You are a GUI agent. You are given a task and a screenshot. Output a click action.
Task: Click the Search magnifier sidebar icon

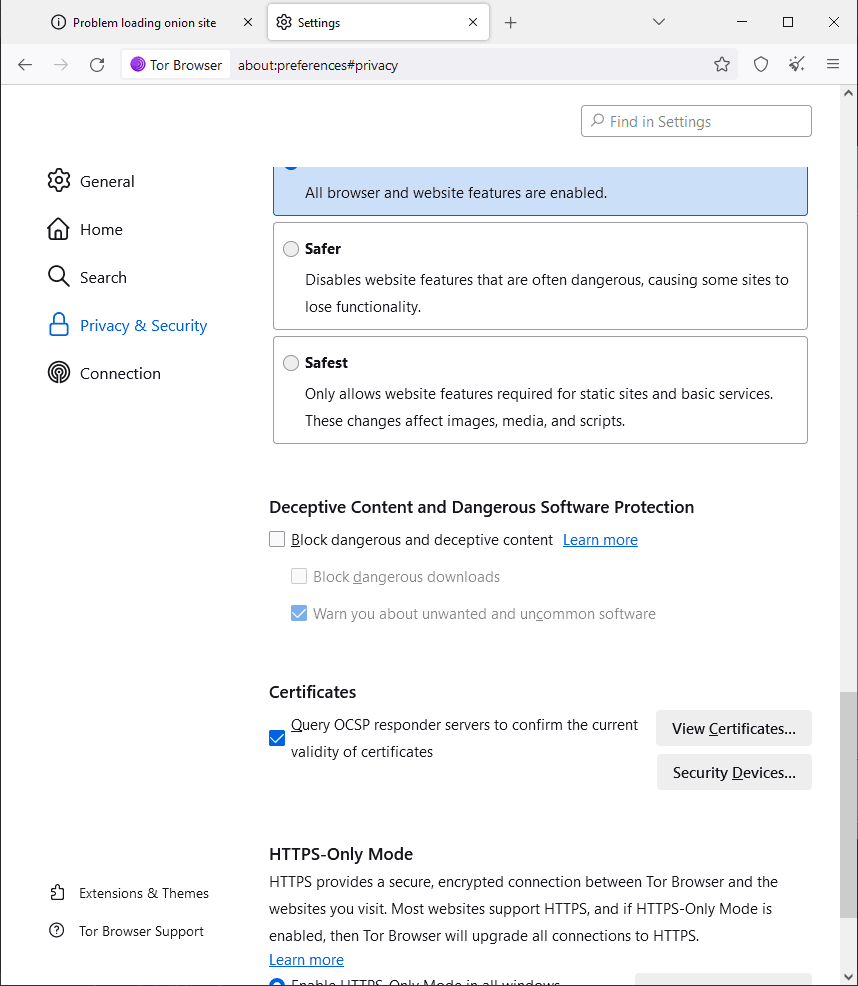click(58, 277)
